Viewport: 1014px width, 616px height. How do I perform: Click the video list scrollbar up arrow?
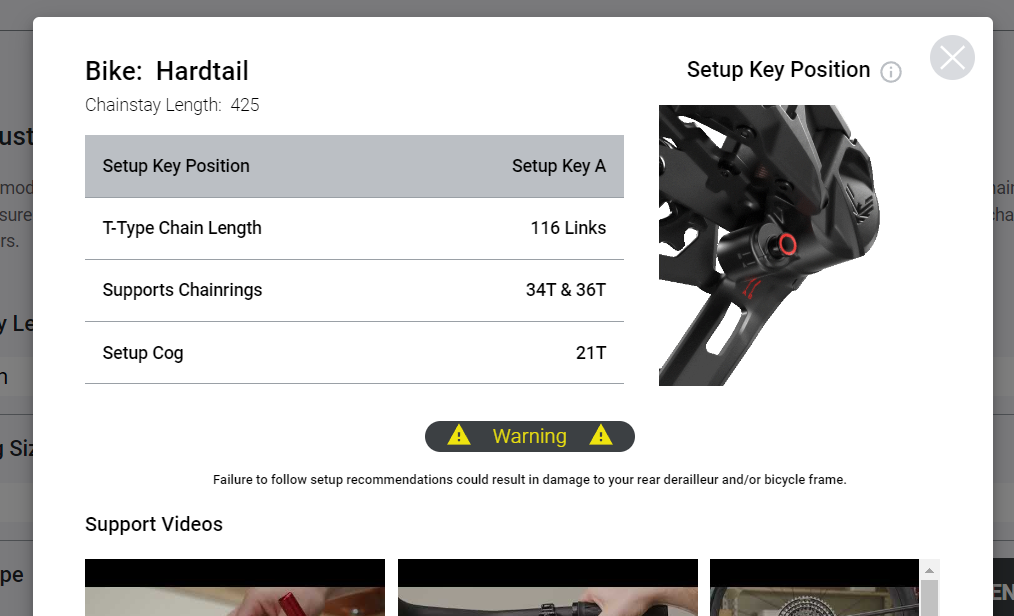point(929,570)
